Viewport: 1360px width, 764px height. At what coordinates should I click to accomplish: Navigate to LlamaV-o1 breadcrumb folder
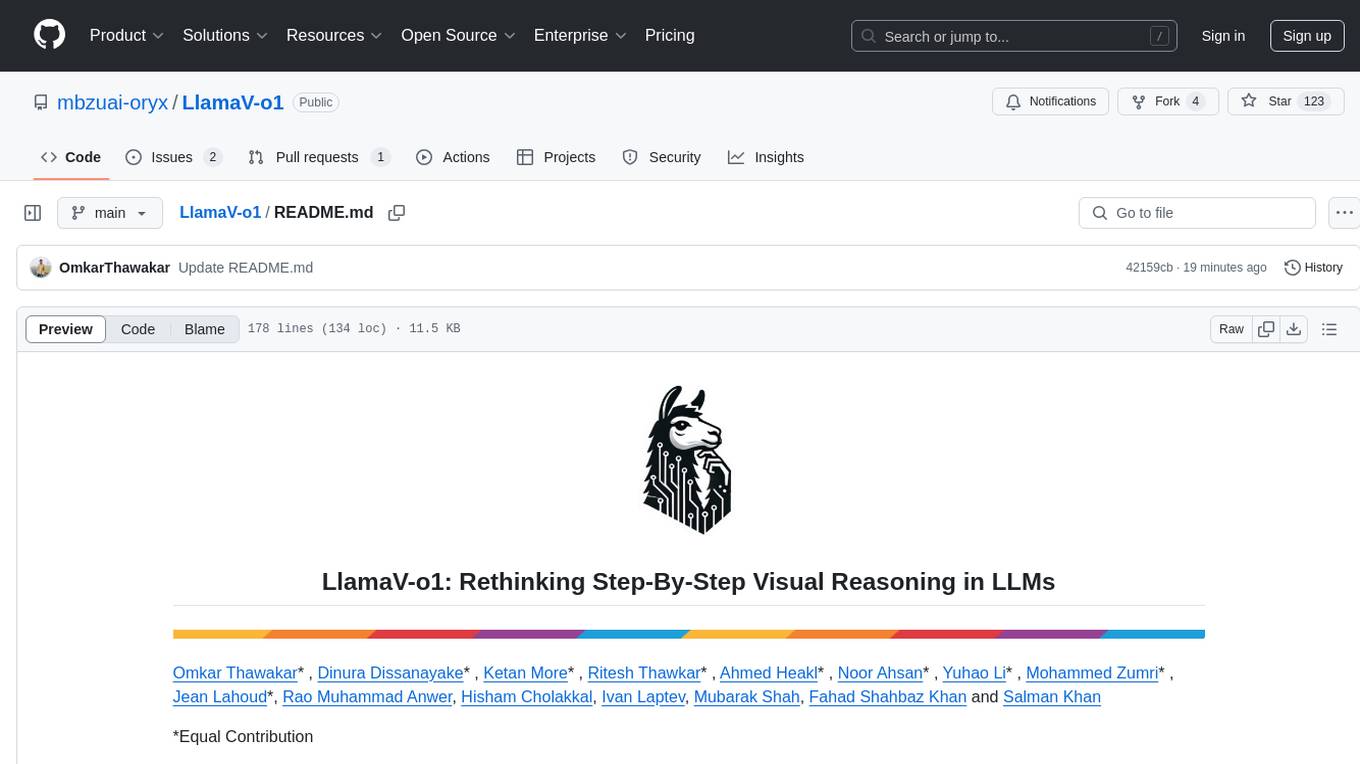(x=220, y=212)
